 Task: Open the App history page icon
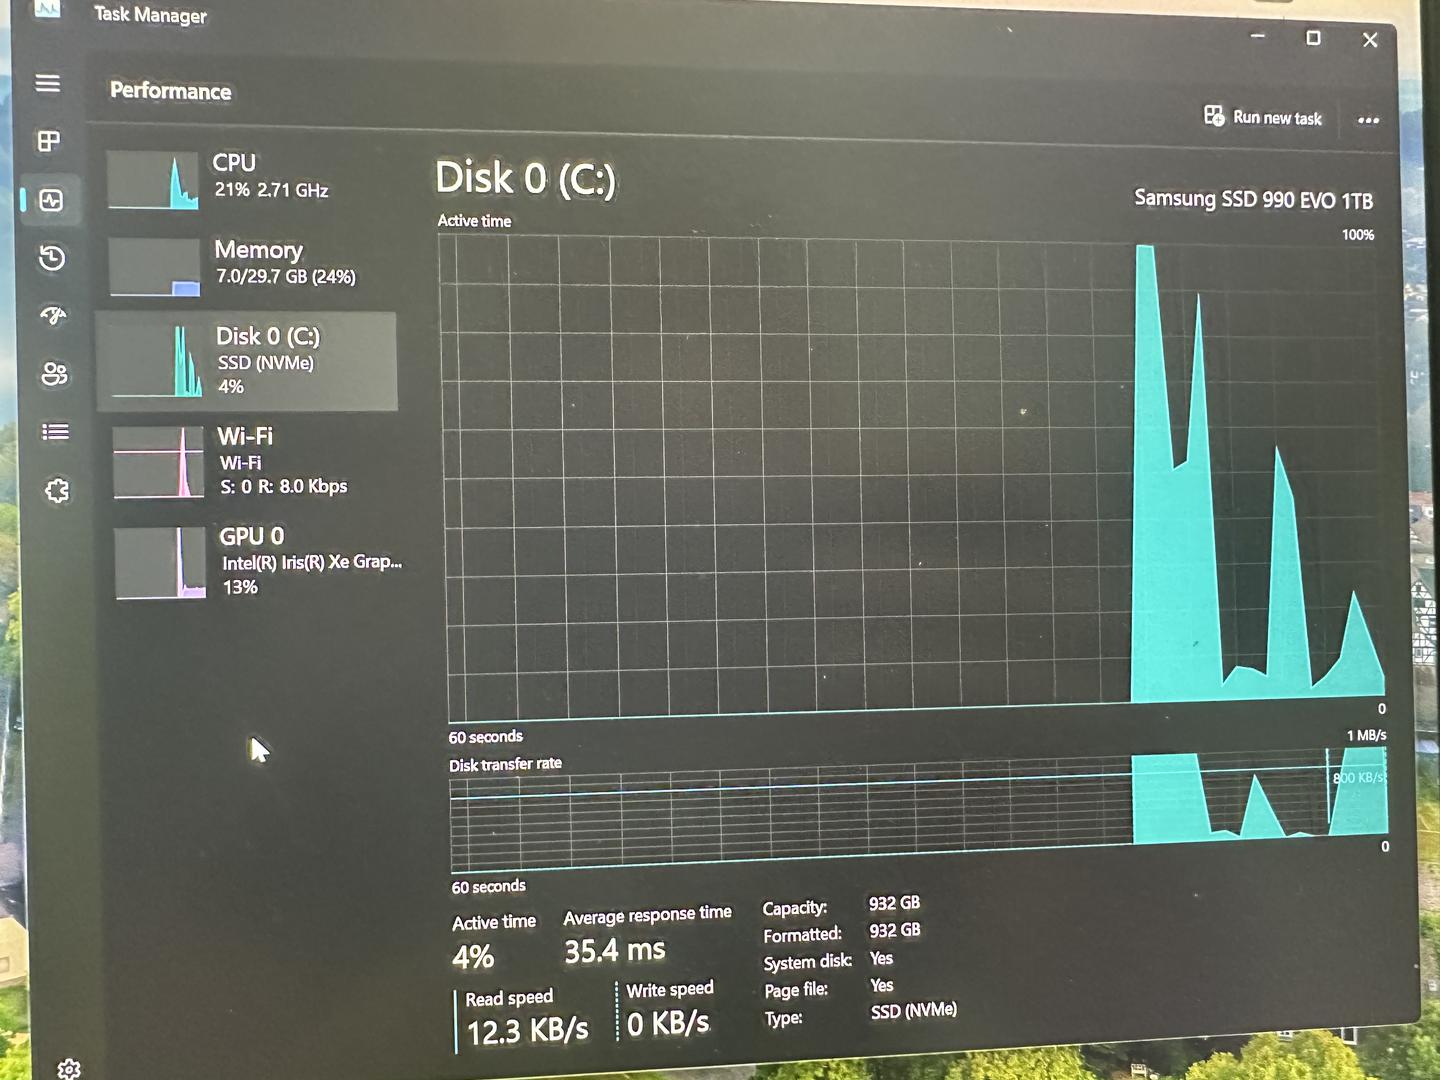click(52, 258)
